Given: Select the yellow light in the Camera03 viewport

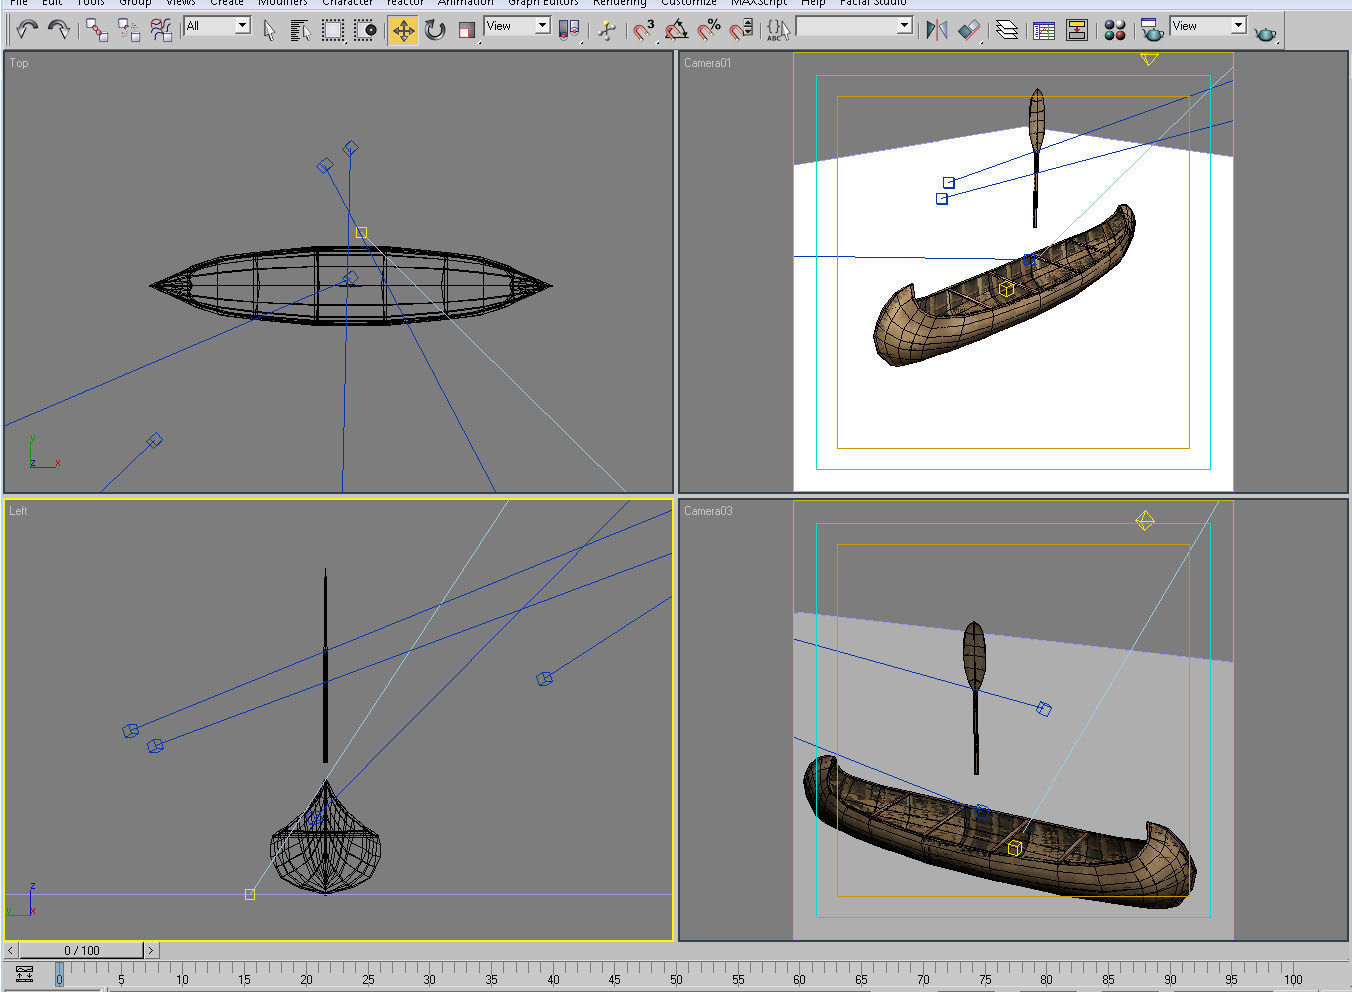Looking at the screenshot, I should coord(1145,520).
